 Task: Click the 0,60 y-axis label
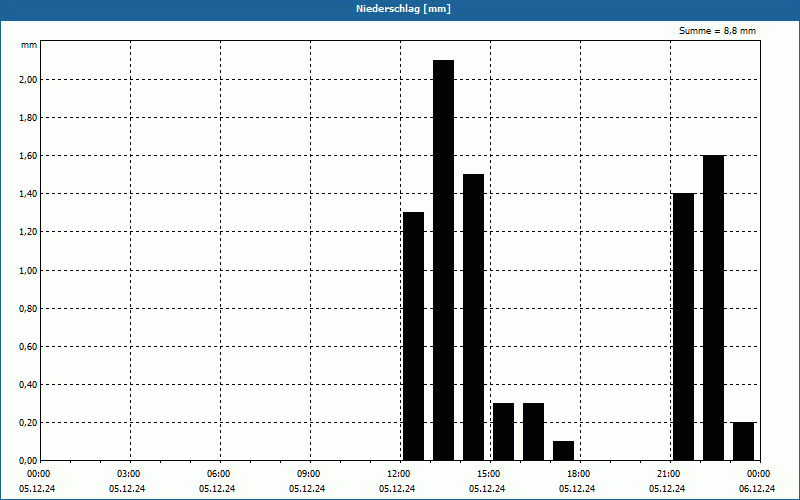click(28, 346)
